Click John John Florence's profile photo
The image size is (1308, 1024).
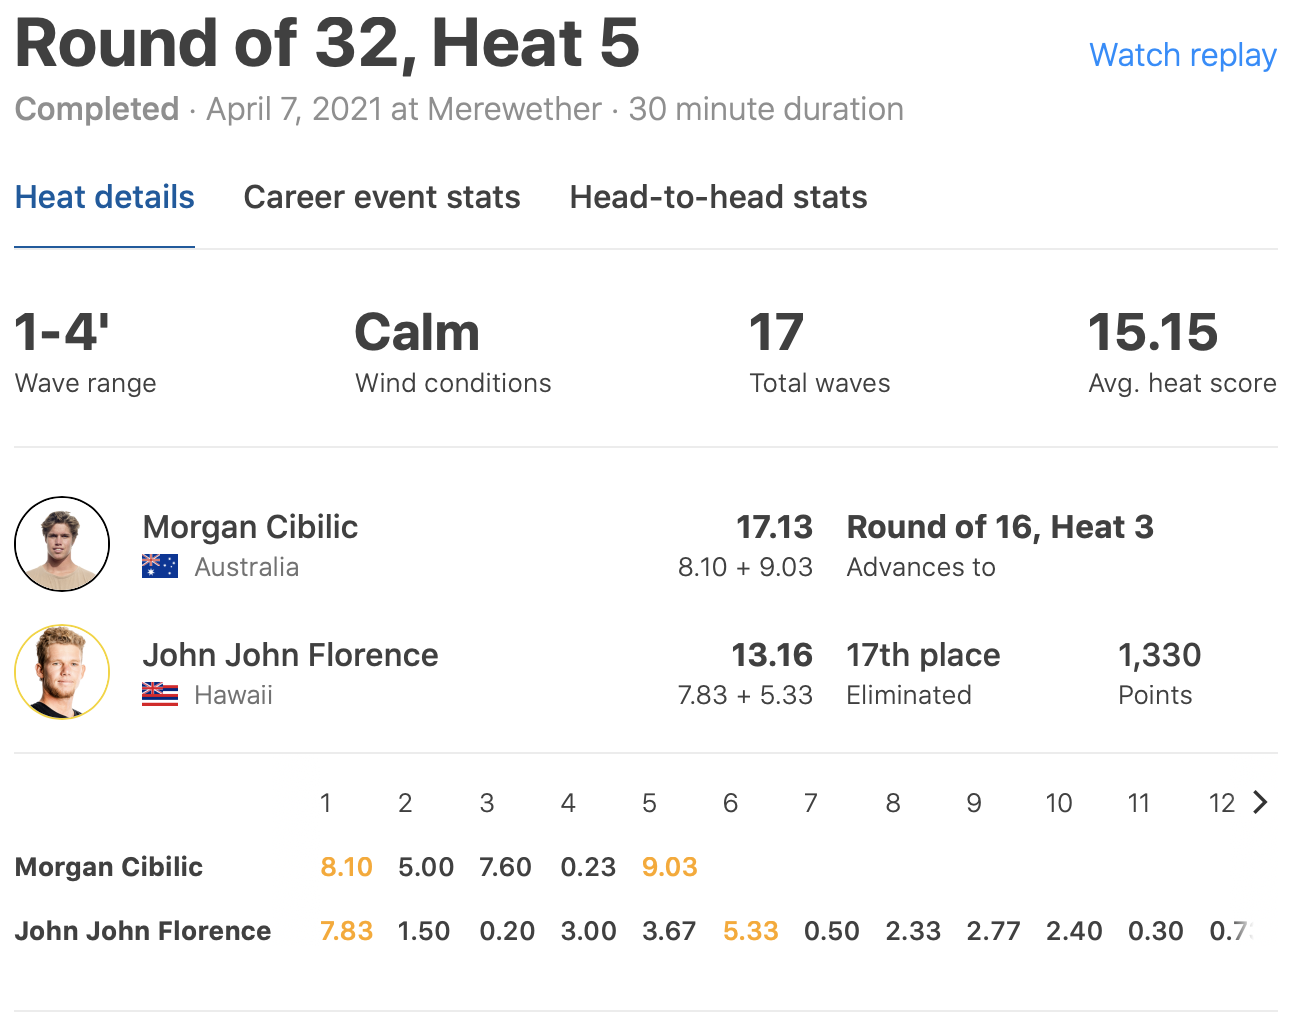[x=62, y=672]
